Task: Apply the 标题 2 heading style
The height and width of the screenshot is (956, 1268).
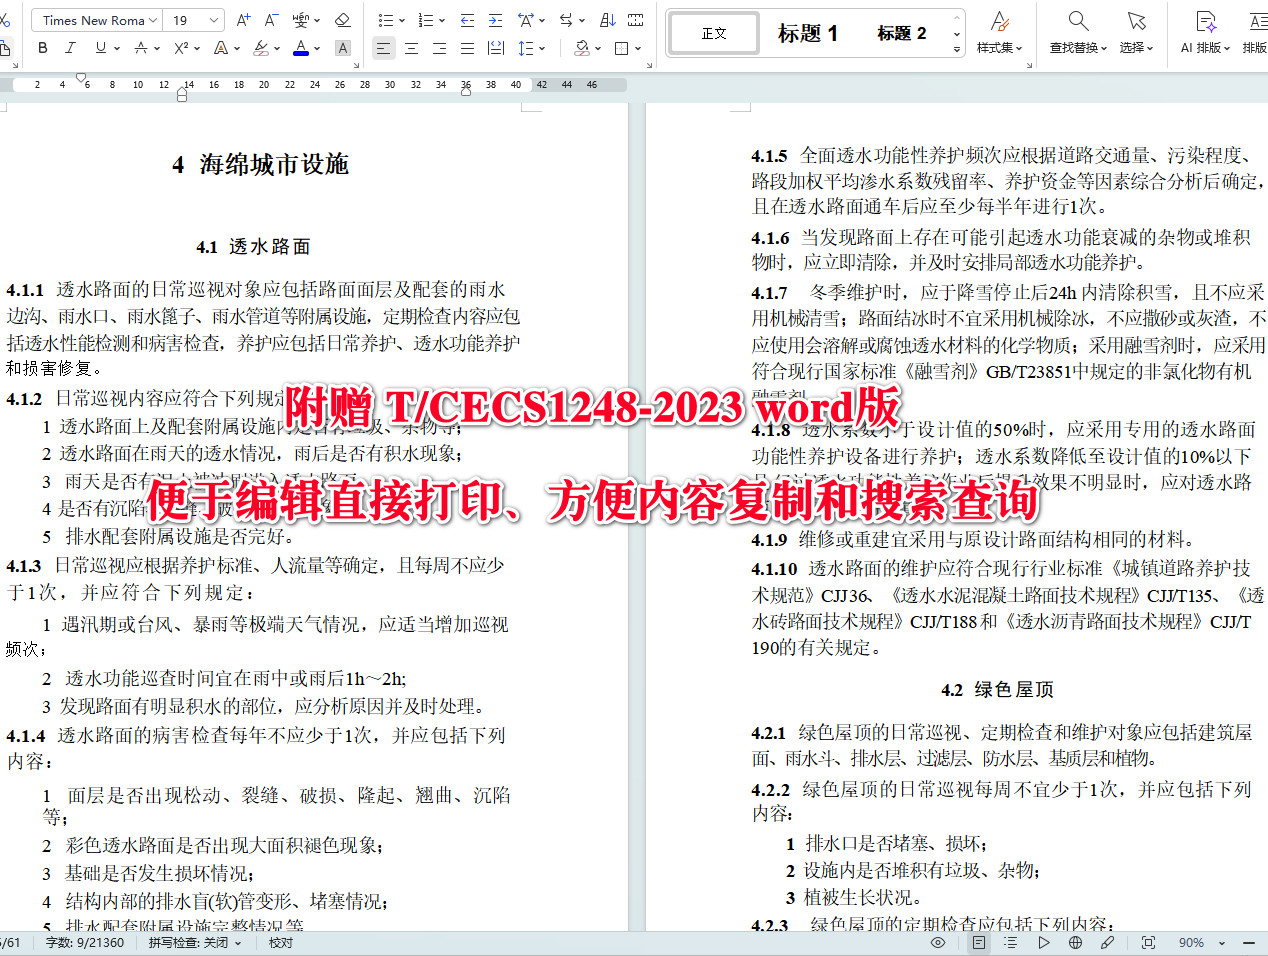Action: click(901, 33)
